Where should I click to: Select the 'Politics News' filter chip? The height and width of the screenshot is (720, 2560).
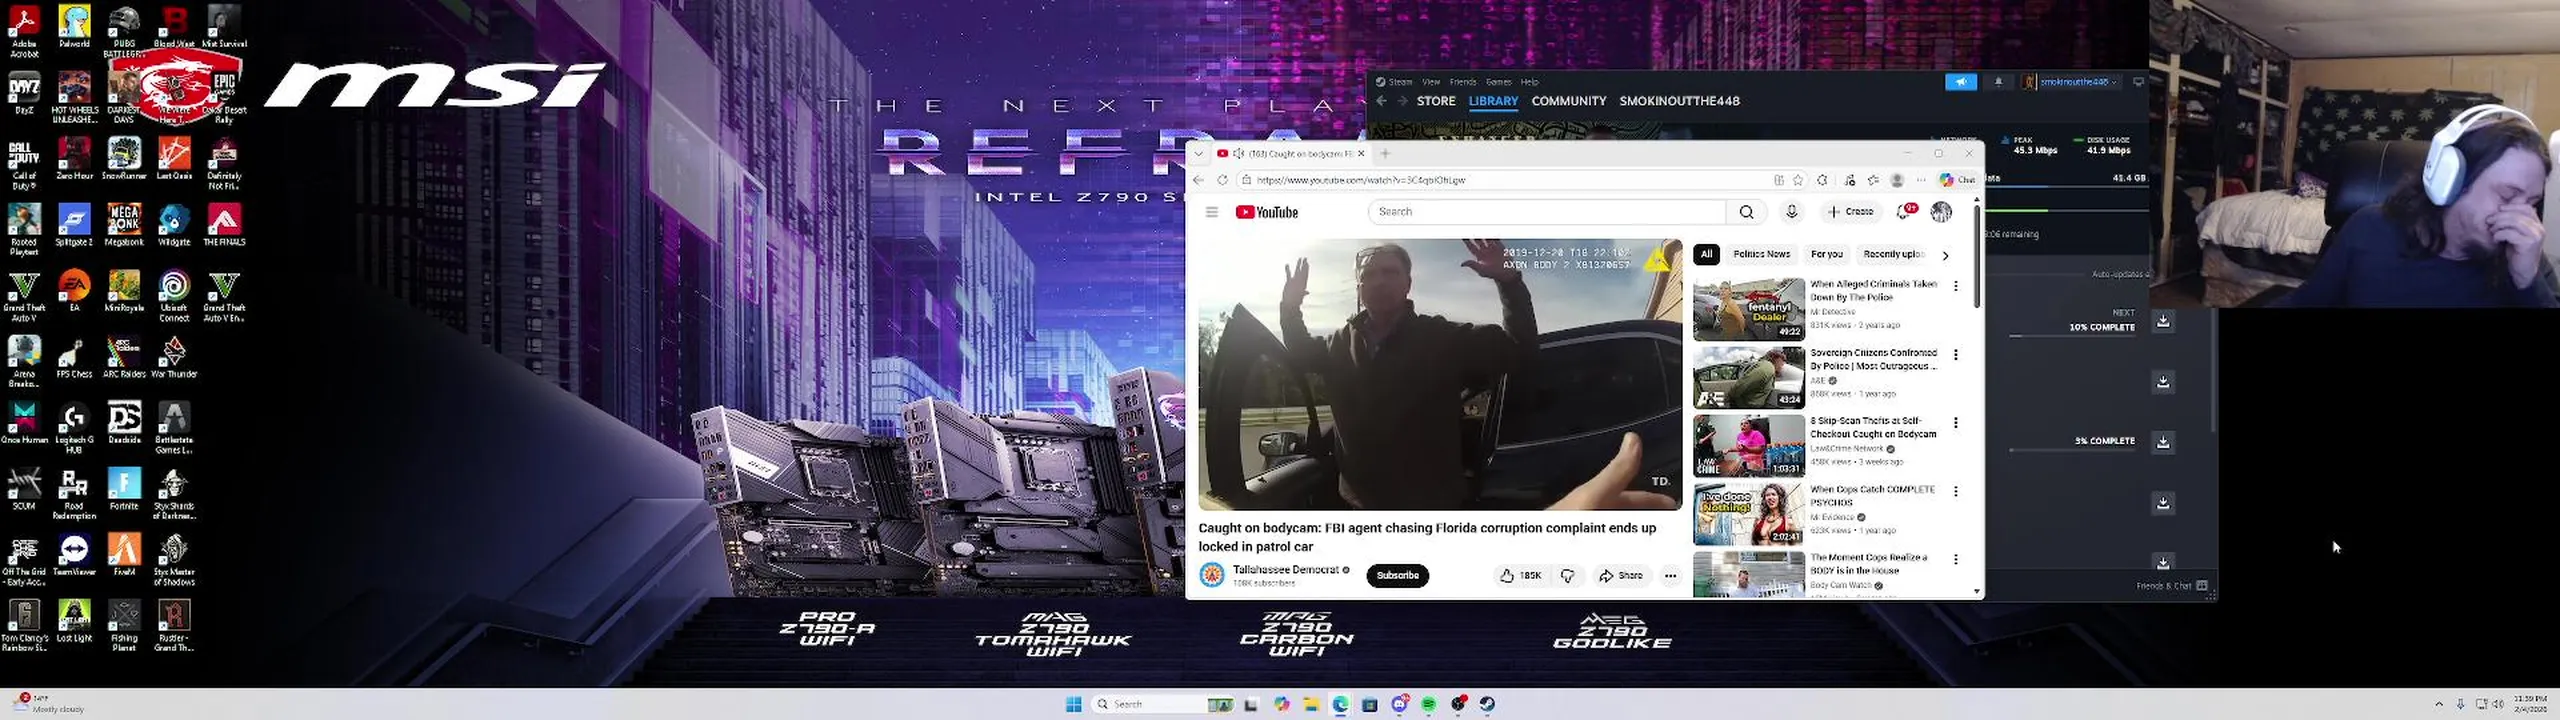[1761, 254]
